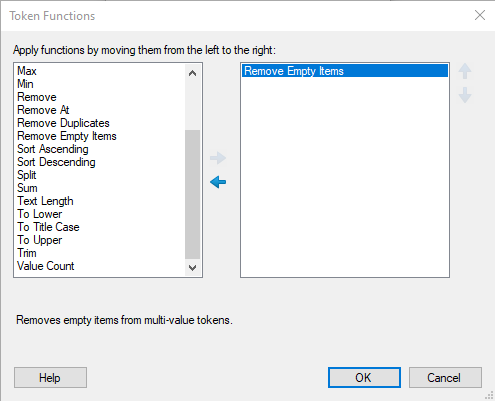Select Remove Duplicates in the functions list
Image resolution: width=495 pixels, height=401 pixels.
63,123
